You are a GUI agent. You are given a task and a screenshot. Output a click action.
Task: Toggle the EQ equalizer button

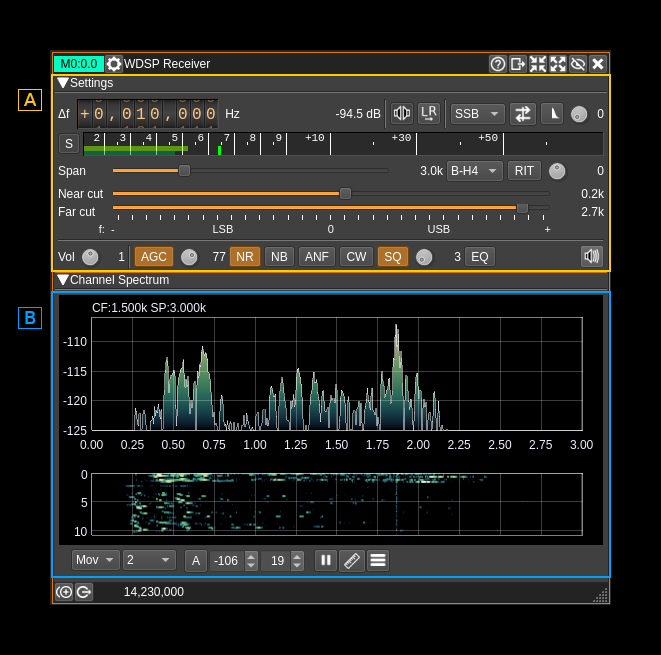pos(480,257)
